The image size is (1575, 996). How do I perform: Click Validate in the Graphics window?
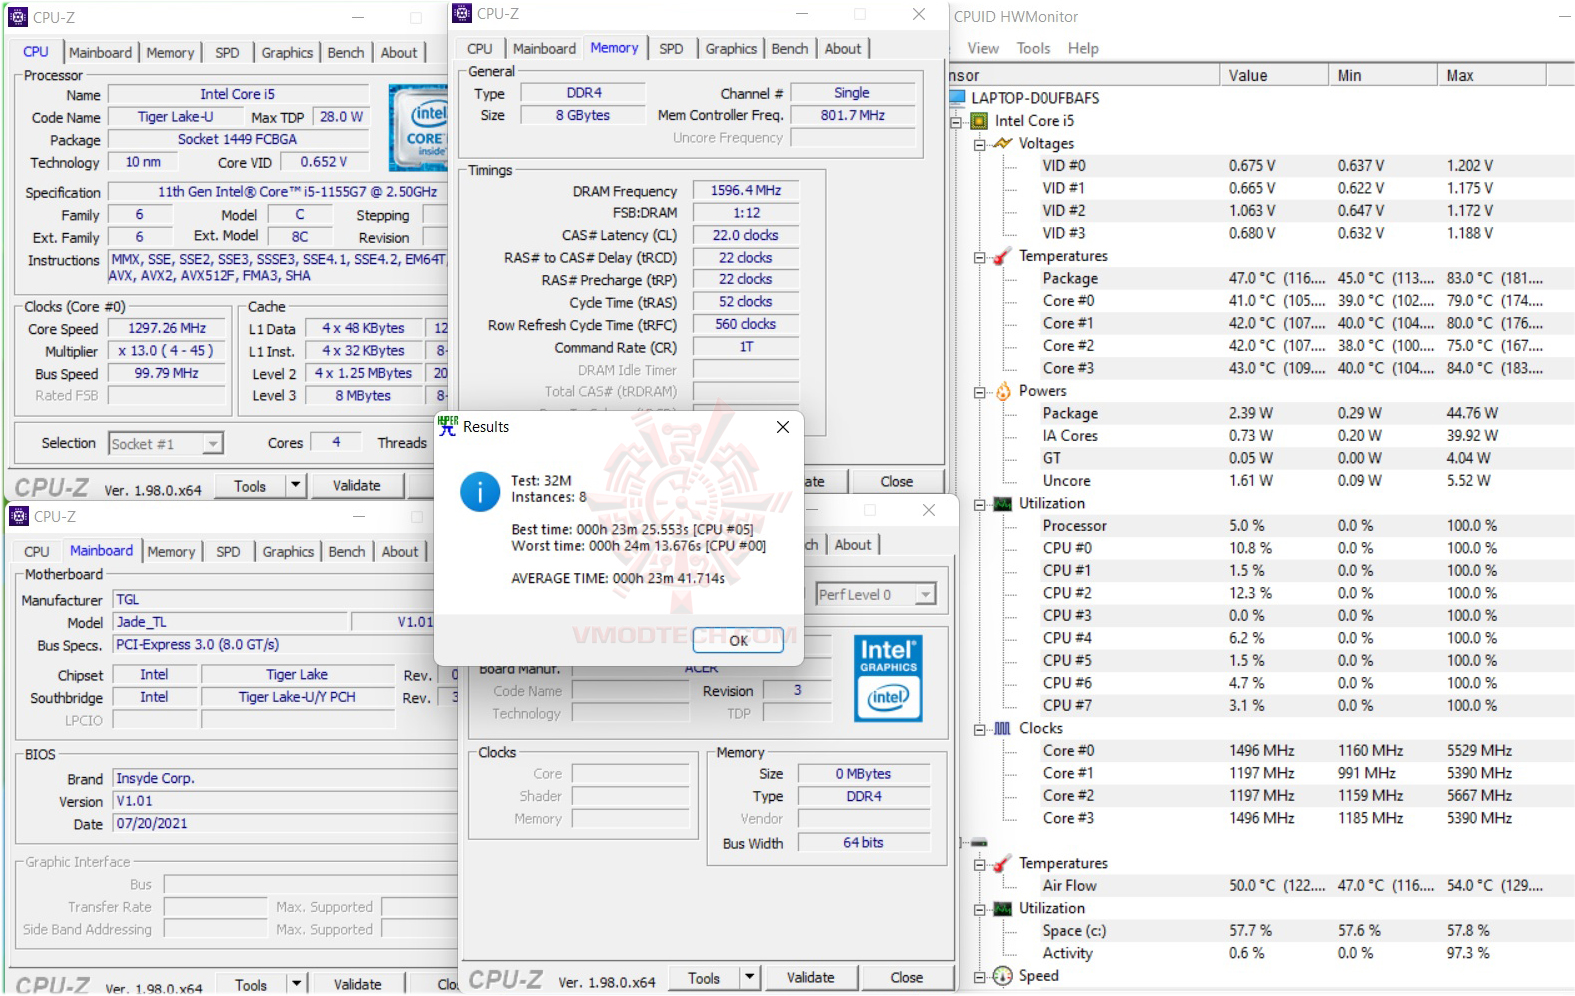click(x=810, y=977)
